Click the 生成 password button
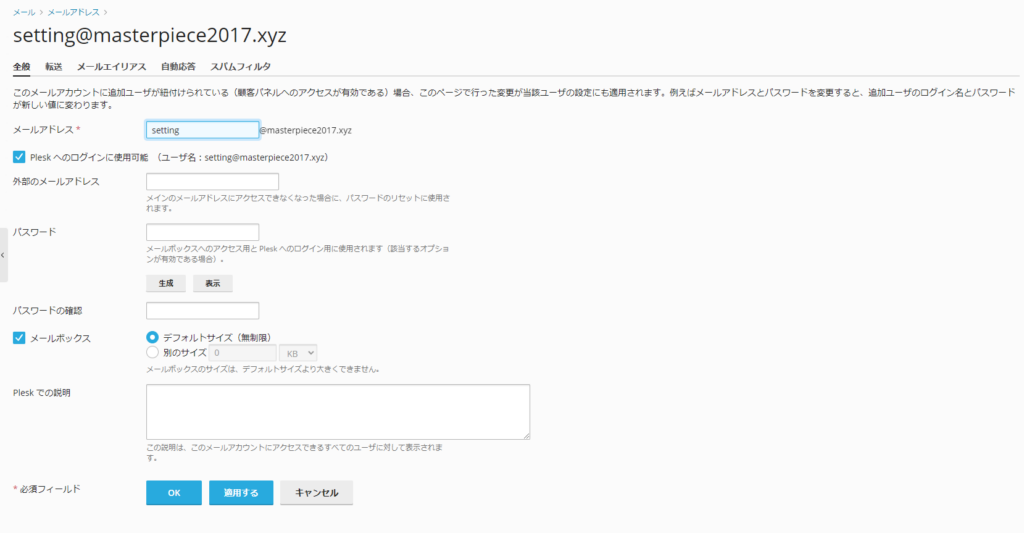Image resolution: width=1024 pixels, height=533 pixels. (166, 283)
